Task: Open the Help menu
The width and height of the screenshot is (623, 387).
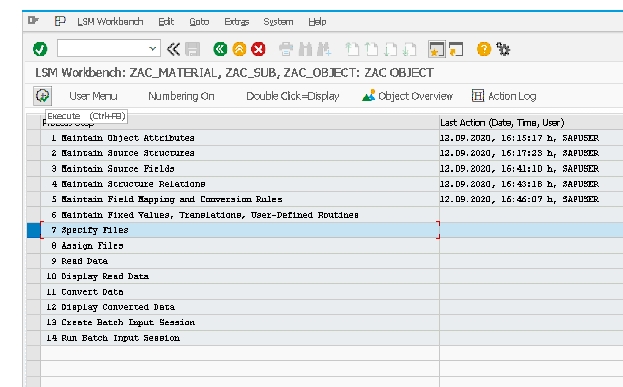Action: click(317, 21)
